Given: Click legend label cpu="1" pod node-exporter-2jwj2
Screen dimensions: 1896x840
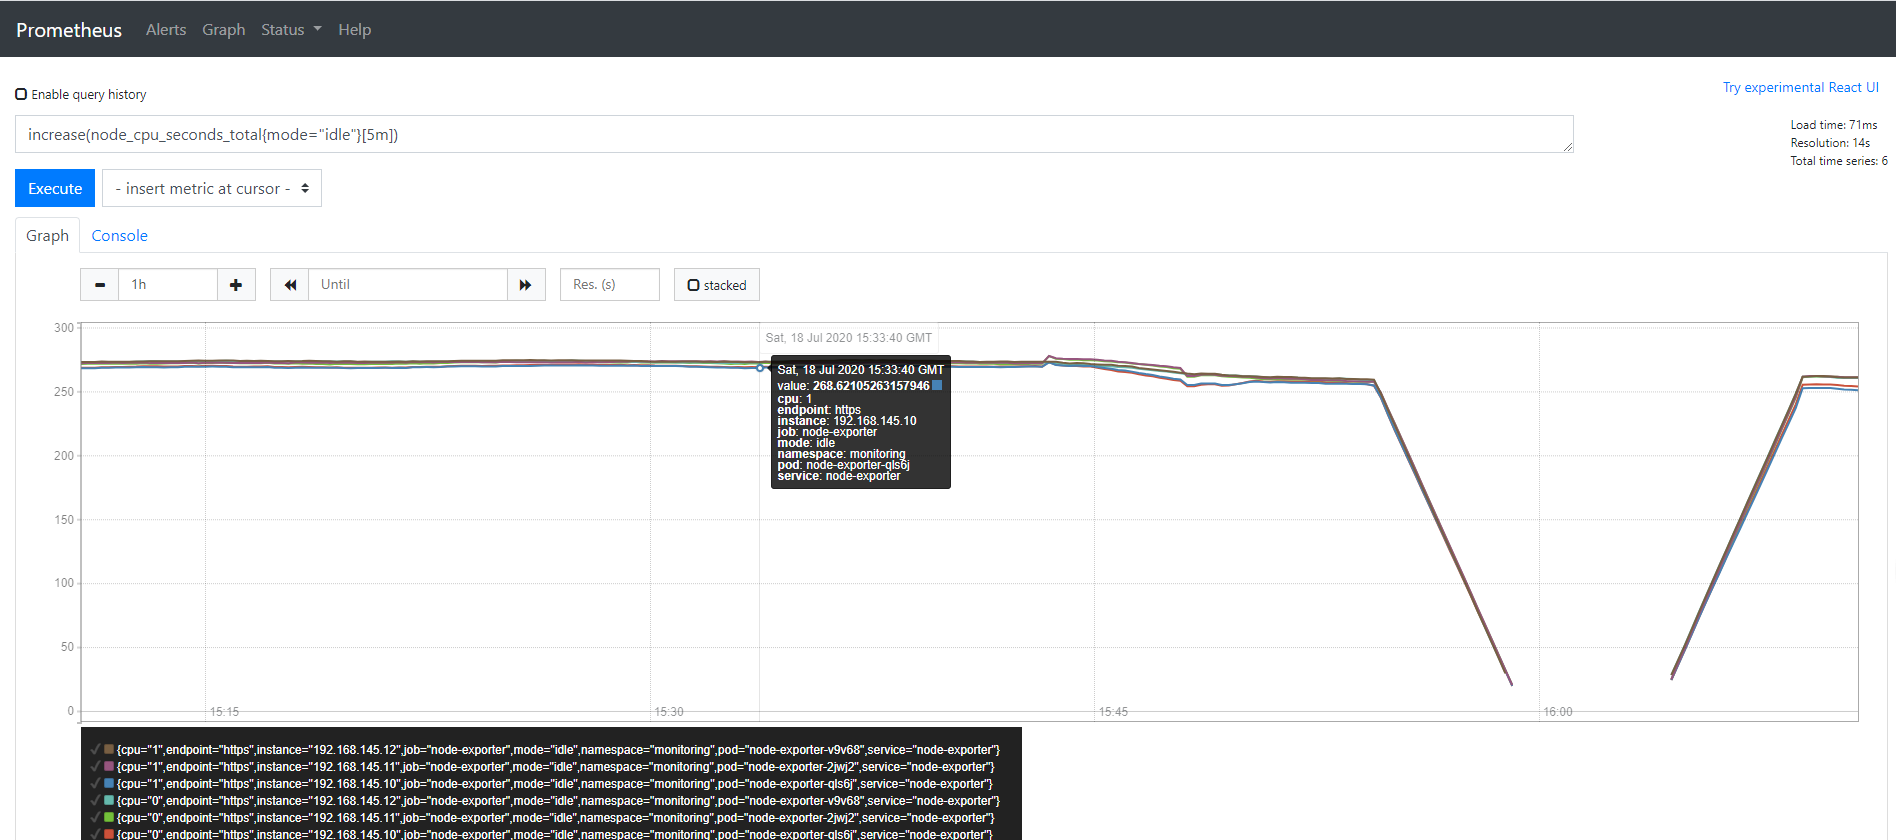Looking at the screenshot, I should pos(556,767).
